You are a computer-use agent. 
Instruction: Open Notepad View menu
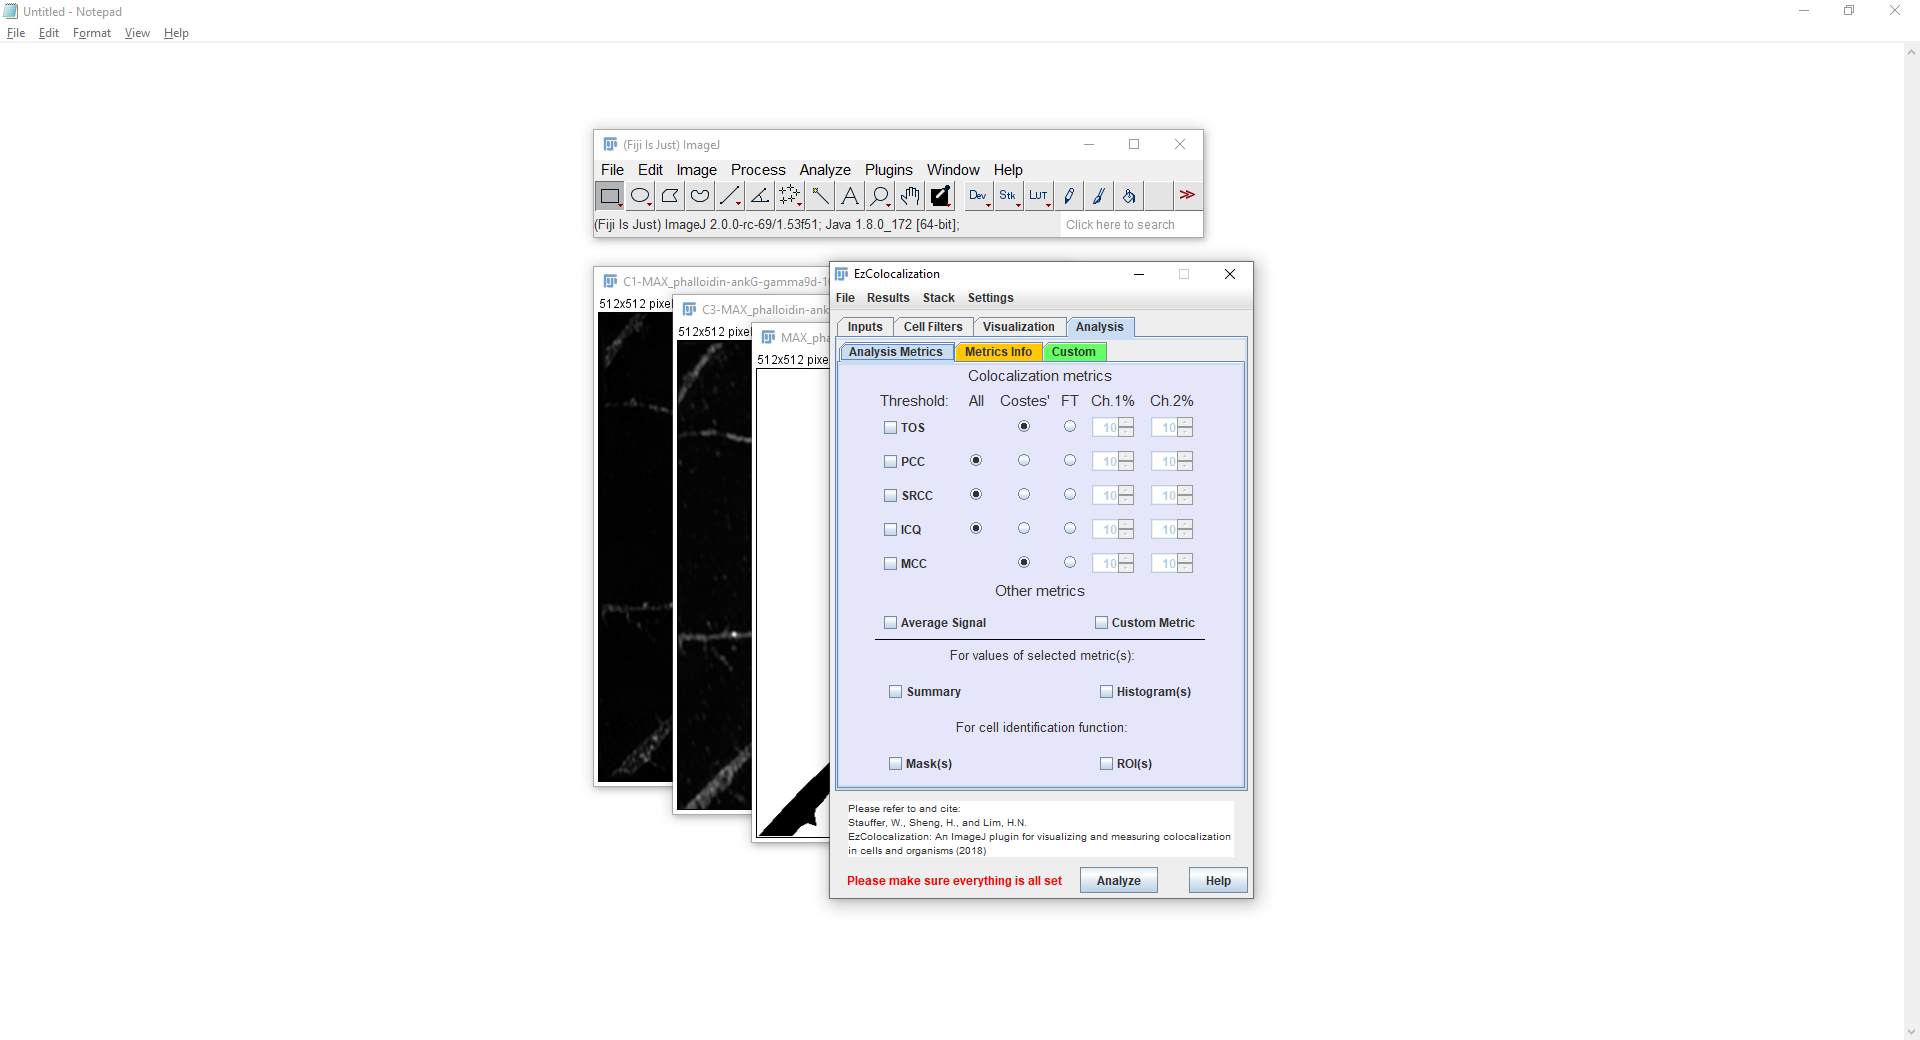(137, 33)
